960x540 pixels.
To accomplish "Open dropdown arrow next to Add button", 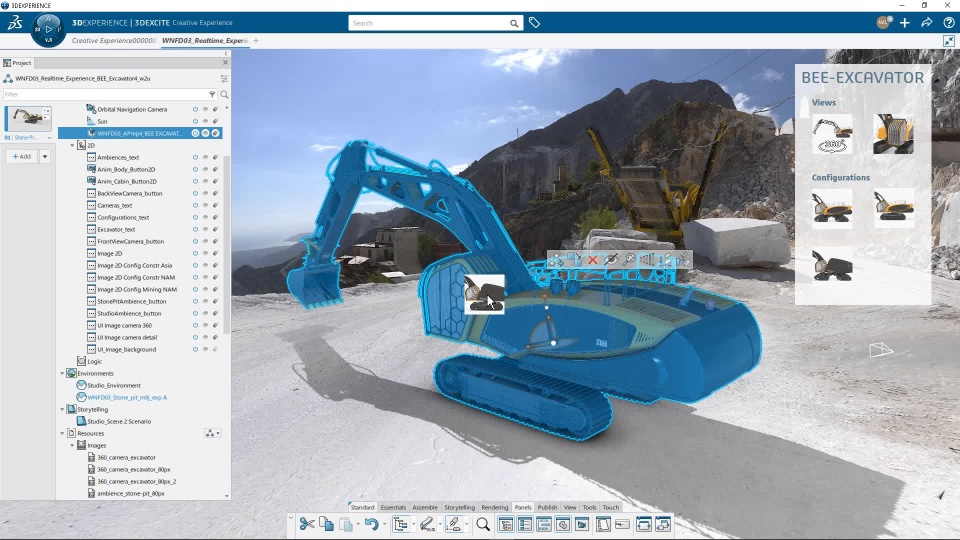I will (x=45, y=156).
